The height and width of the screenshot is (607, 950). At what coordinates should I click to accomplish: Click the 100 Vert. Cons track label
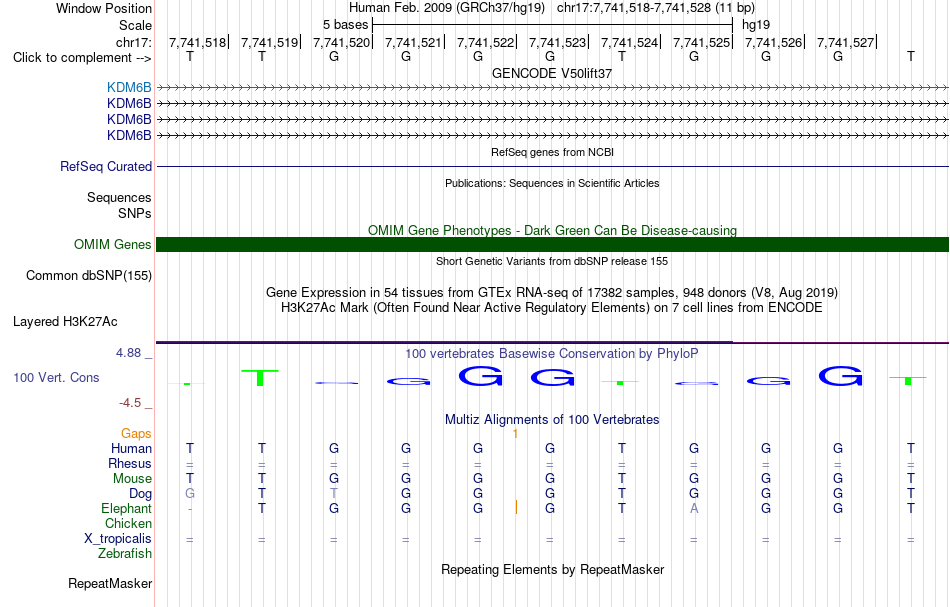[56, 377]
